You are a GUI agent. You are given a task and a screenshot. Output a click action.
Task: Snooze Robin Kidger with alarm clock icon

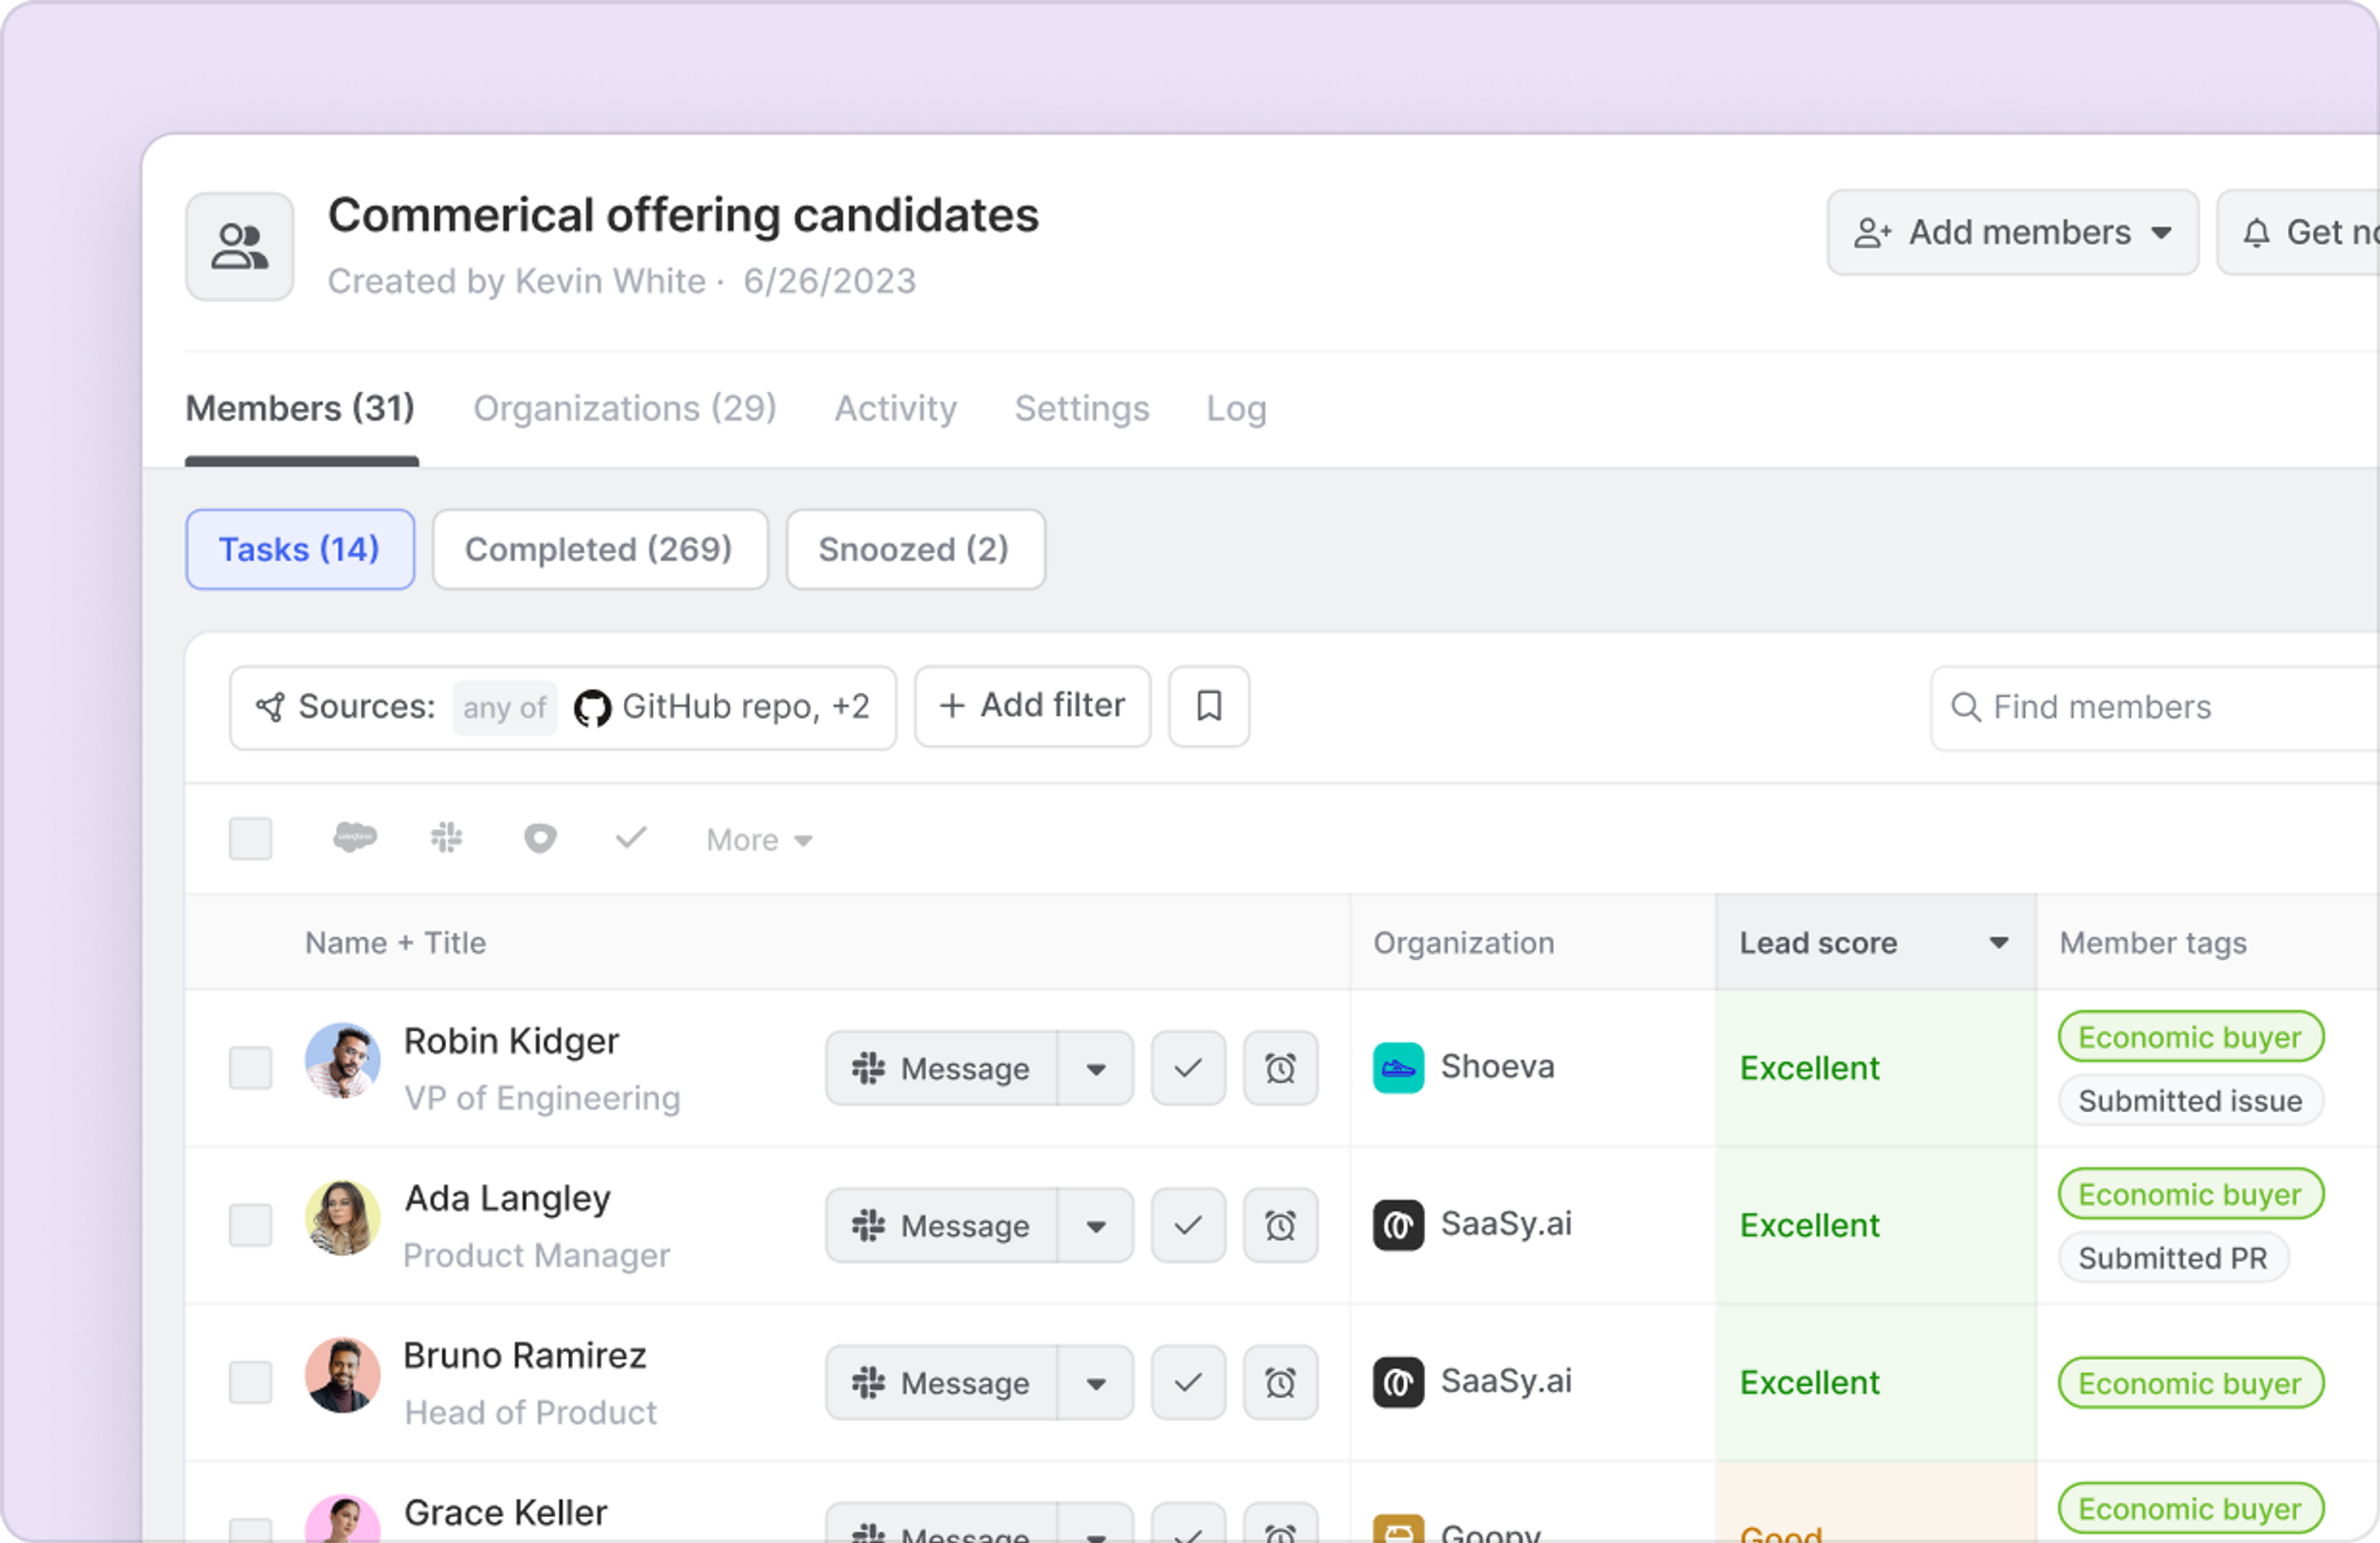click(1280, 1068)
